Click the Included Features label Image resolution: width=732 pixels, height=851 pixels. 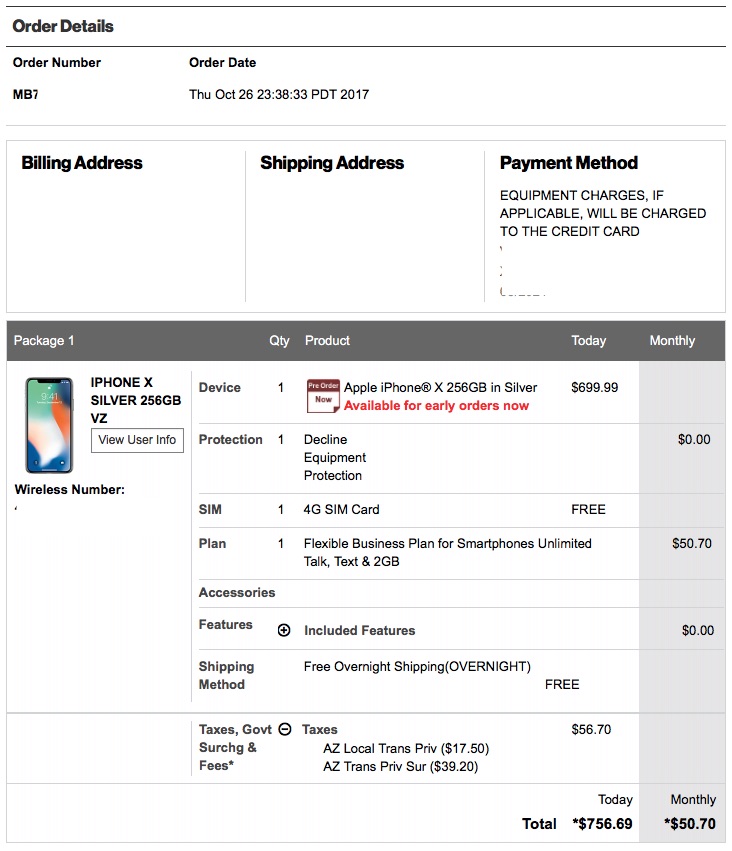click(x=359, y=630)
